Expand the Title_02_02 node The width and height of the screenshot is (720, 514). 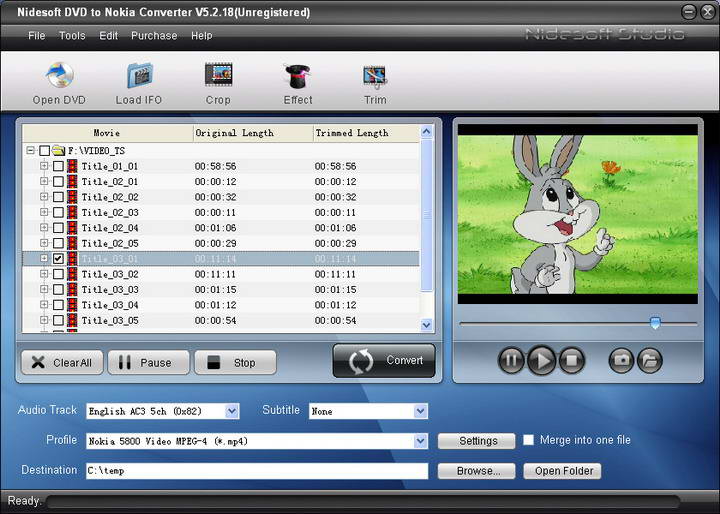44,197
